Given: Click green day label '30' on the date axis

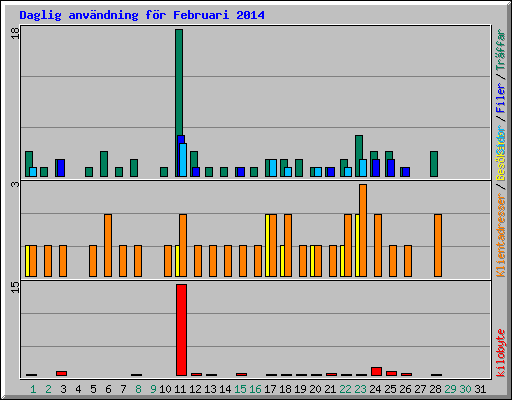Looking at the screenshot, I should 465,389.
